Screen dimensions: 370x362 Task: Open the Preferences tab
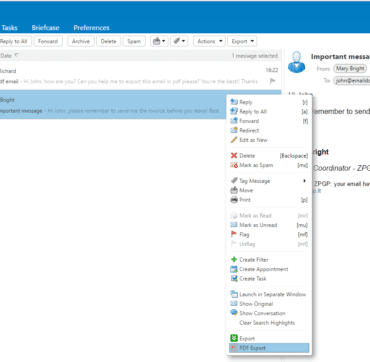click(x=91, y=28)
